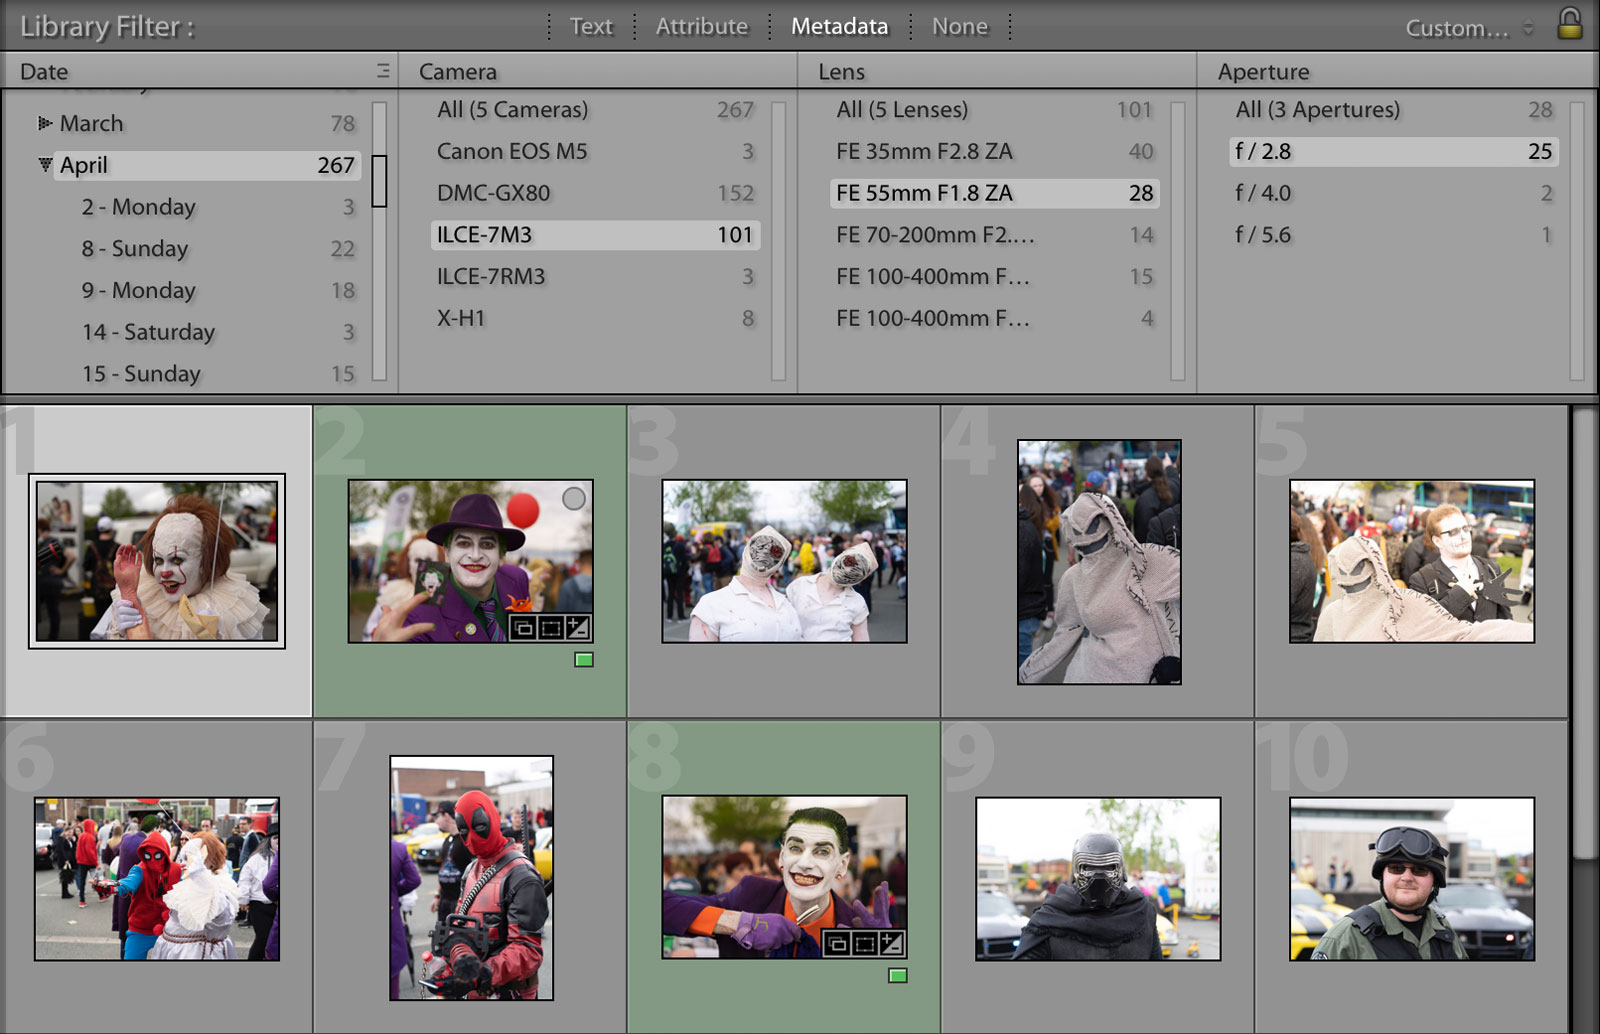Open the Camera column header menu
Screen dimensions: 1600x1034
pyautogui.click(x=457, y=72)
